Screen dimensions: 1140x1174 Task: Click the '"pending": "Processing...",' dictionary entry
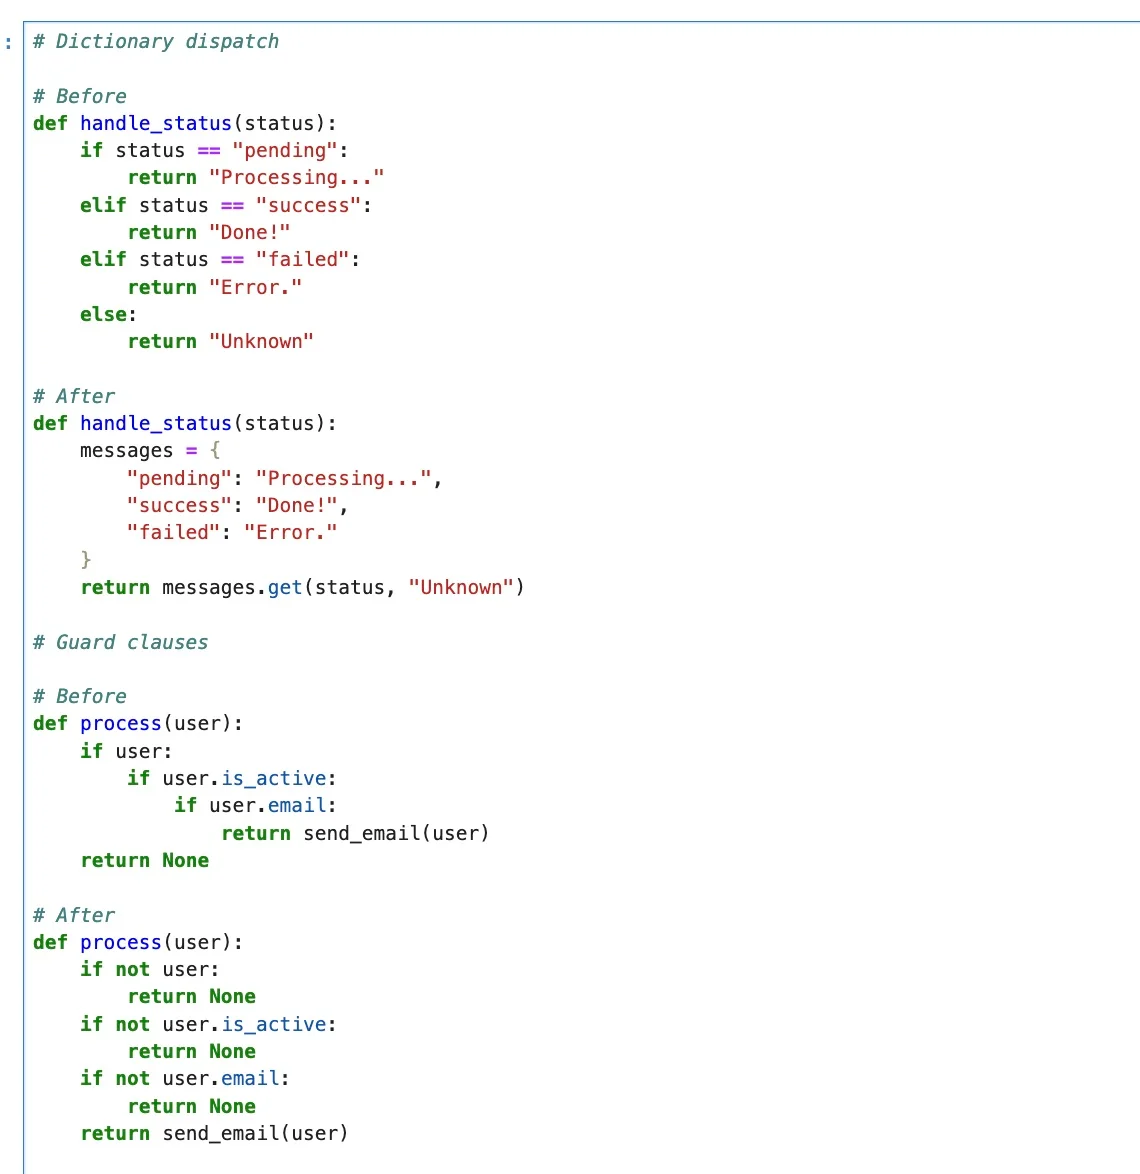click(284, 478)
